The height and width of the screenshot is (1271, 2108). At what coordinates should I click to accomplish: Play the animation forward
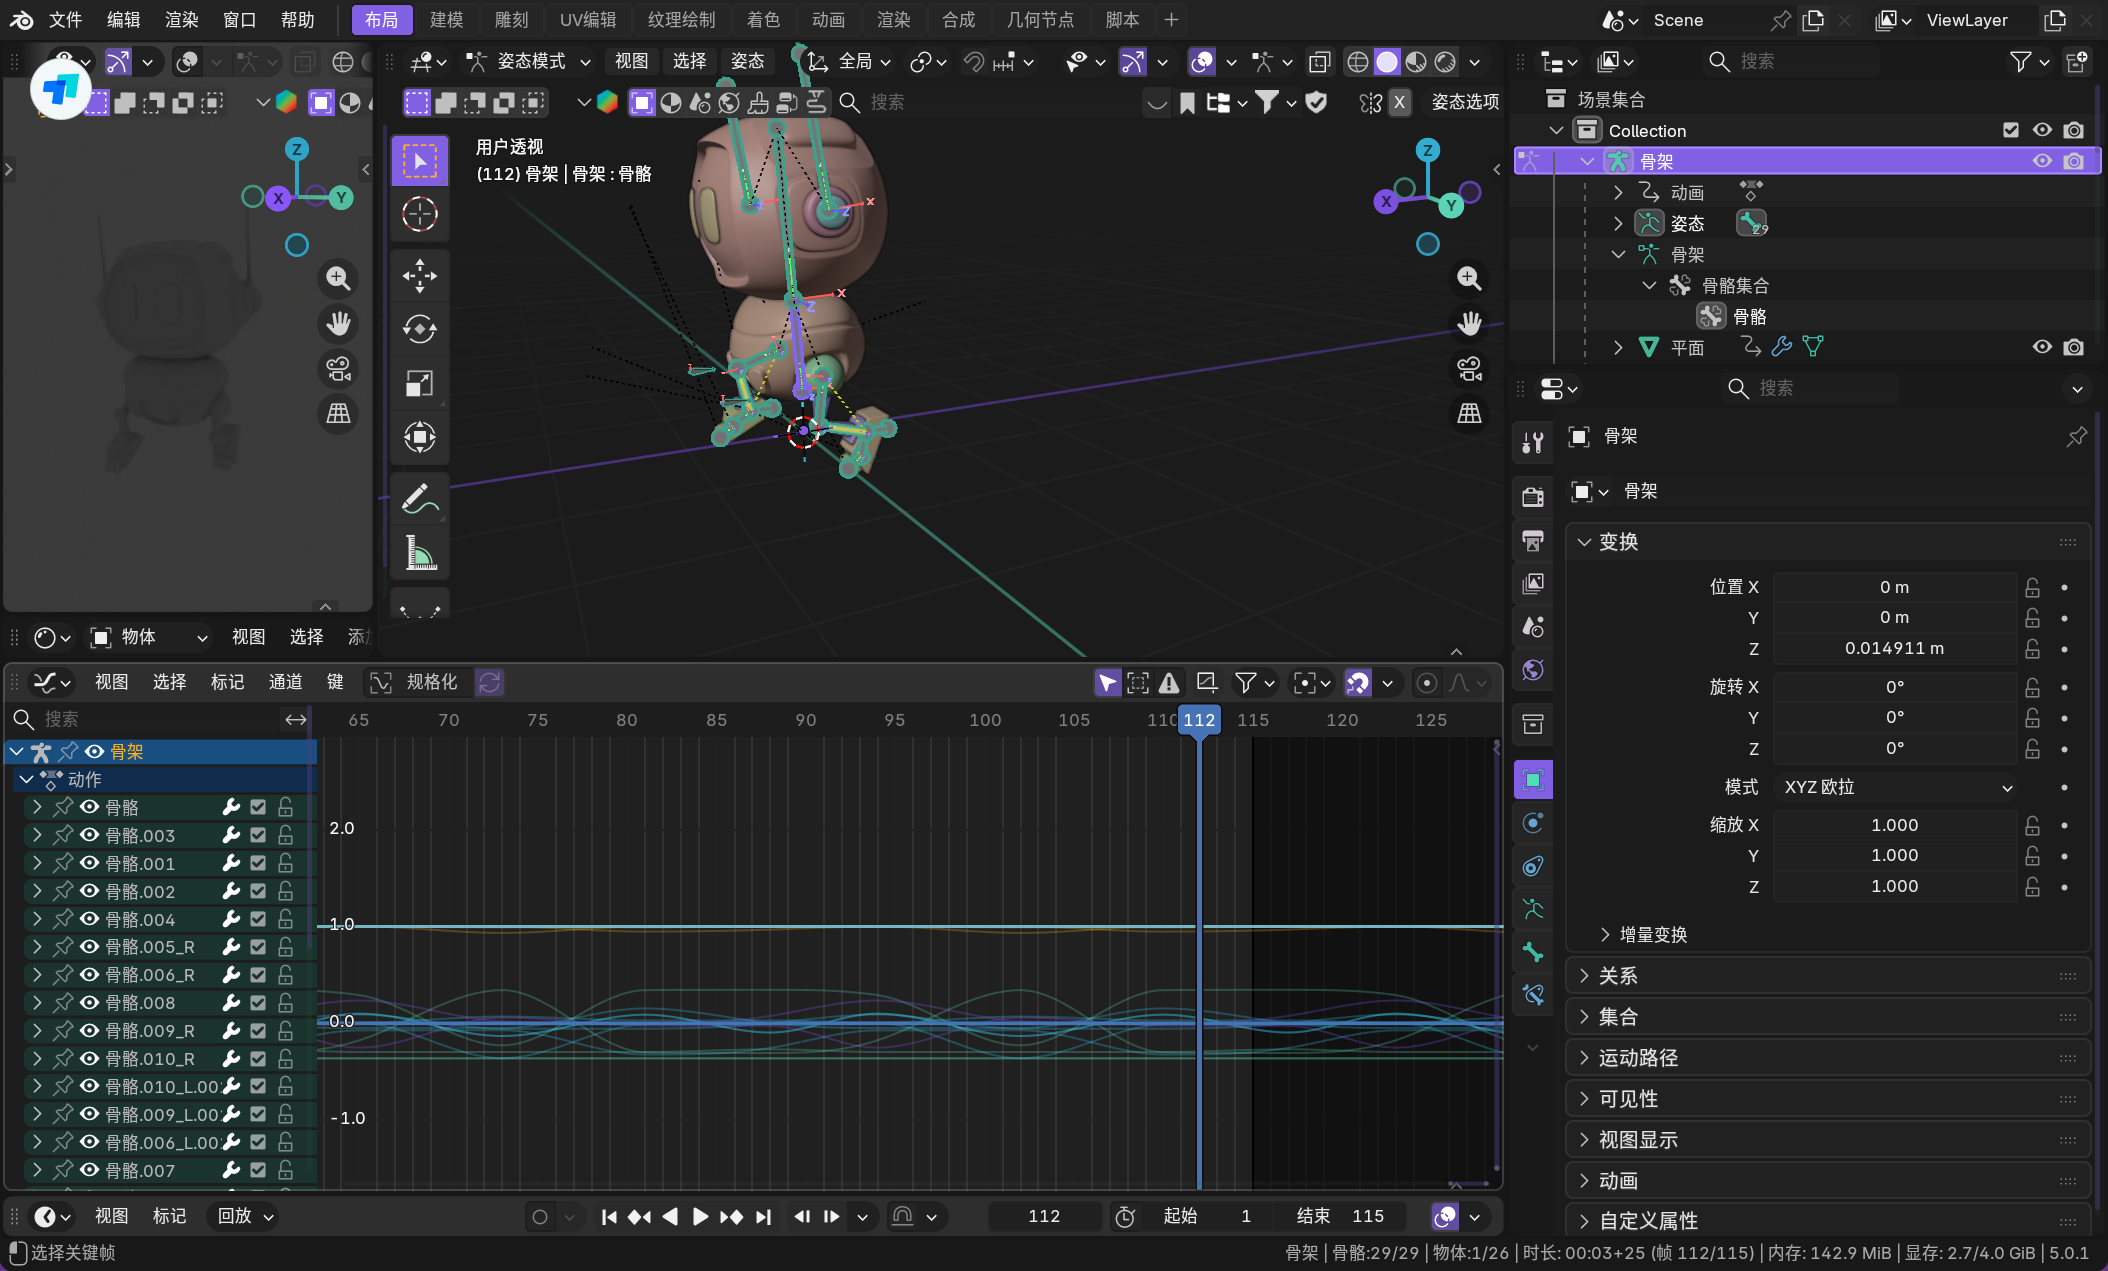tap(700, 1216)
